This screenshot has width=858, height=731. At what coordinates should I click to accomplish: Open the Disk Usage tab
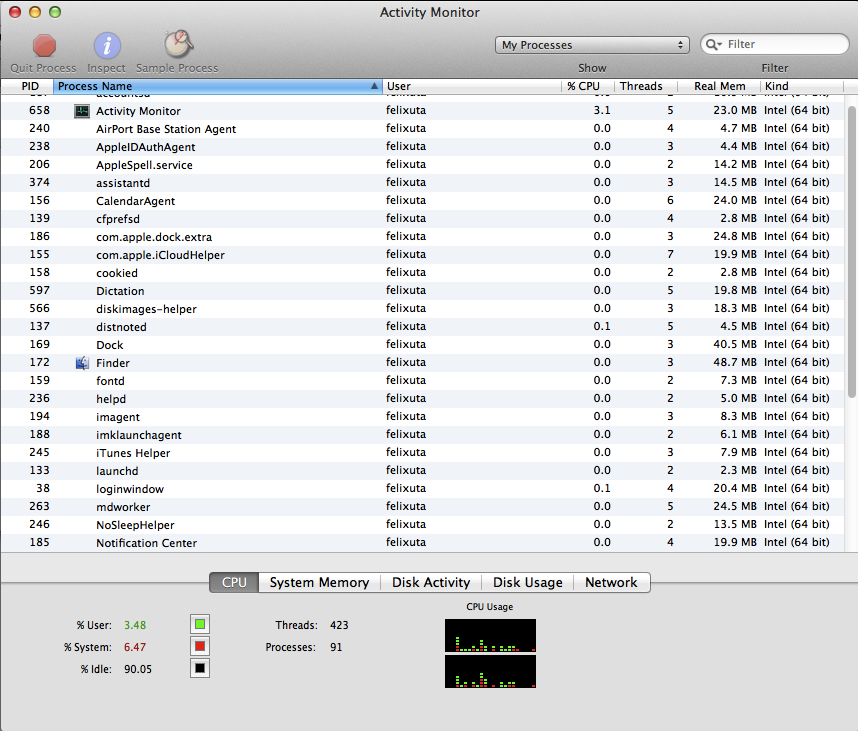[527, 583]
